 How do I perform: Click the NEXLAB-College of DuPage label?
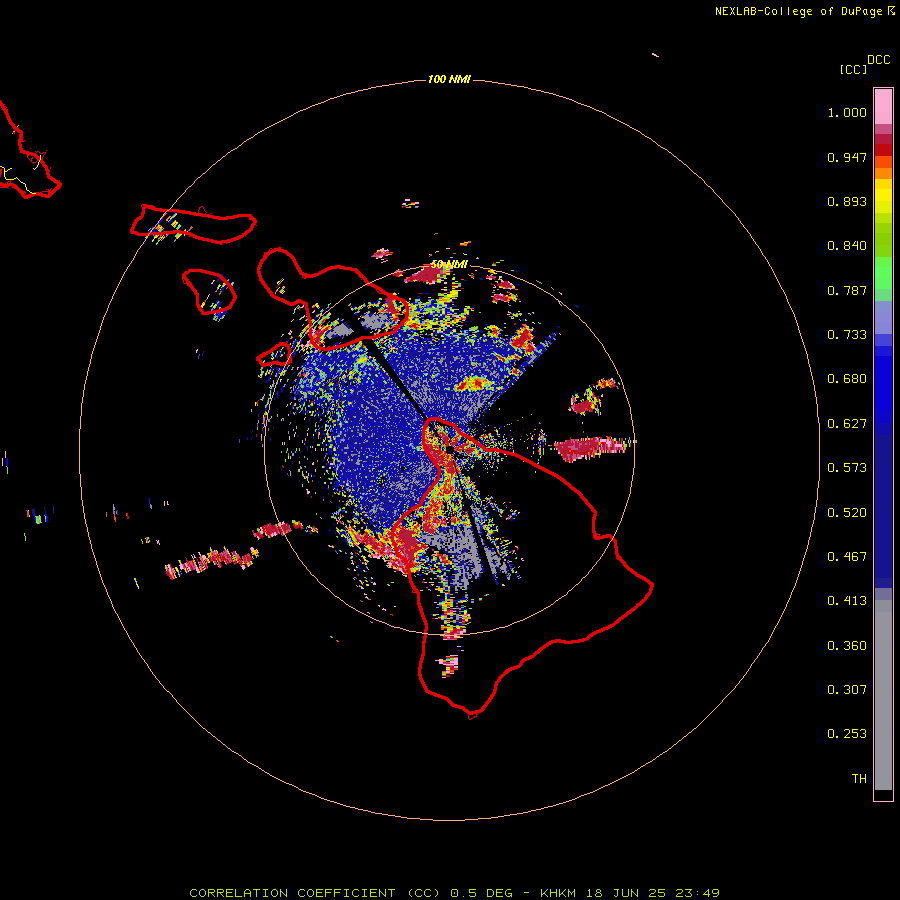798,11
